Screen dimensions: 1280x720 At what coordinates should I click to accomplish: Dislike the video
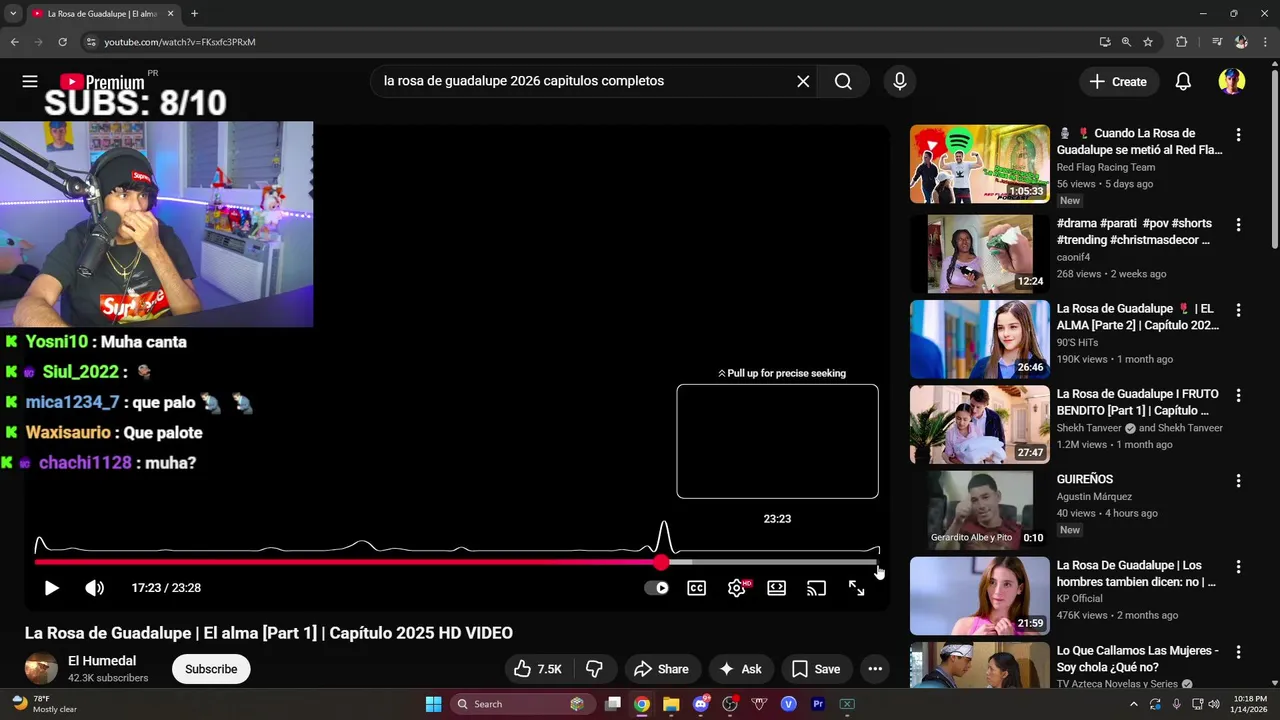point(595,669)
